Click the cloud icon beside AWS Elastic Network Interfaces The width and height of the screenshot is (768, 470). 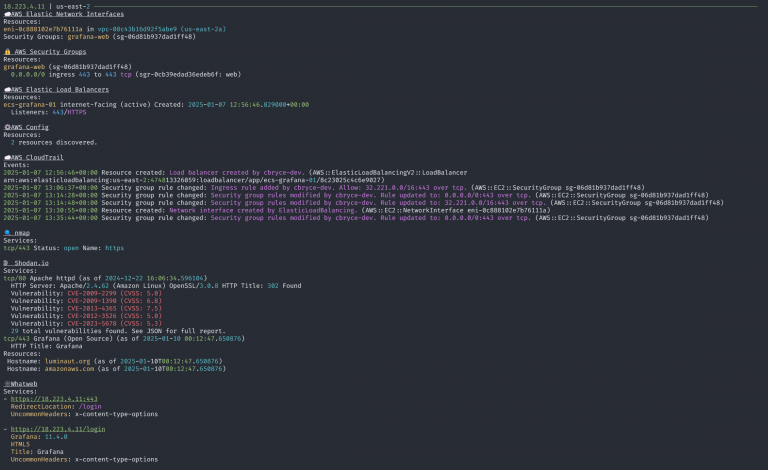click(x=7, y=14)
